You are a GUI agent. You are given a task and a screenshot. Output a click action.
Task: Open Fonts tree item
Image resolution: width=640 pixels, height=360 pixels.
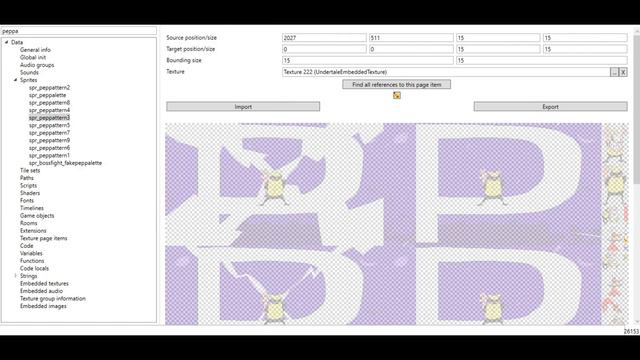point(27,201)
